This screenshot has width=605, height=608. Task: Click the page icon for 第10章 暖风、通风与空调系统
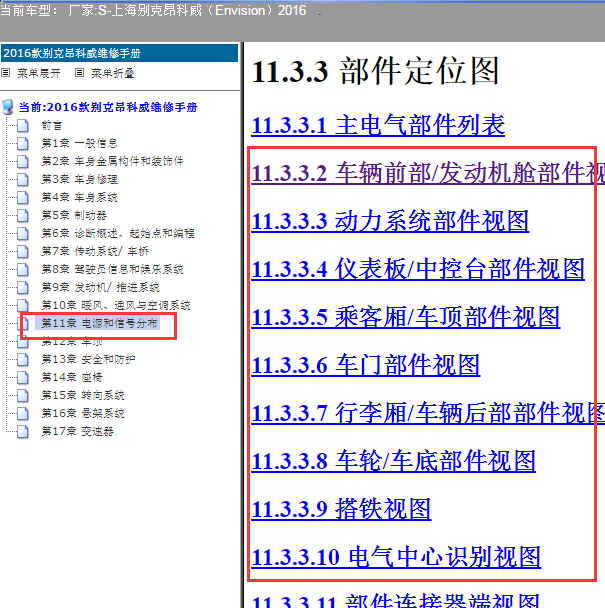tap(22, 305)
